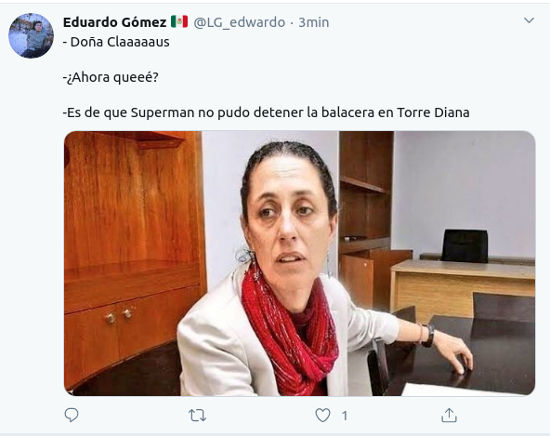Image resolution: width=550 pixels, height=436 pixels.
Task: View the like count number 1
Action: pos(345,416)
